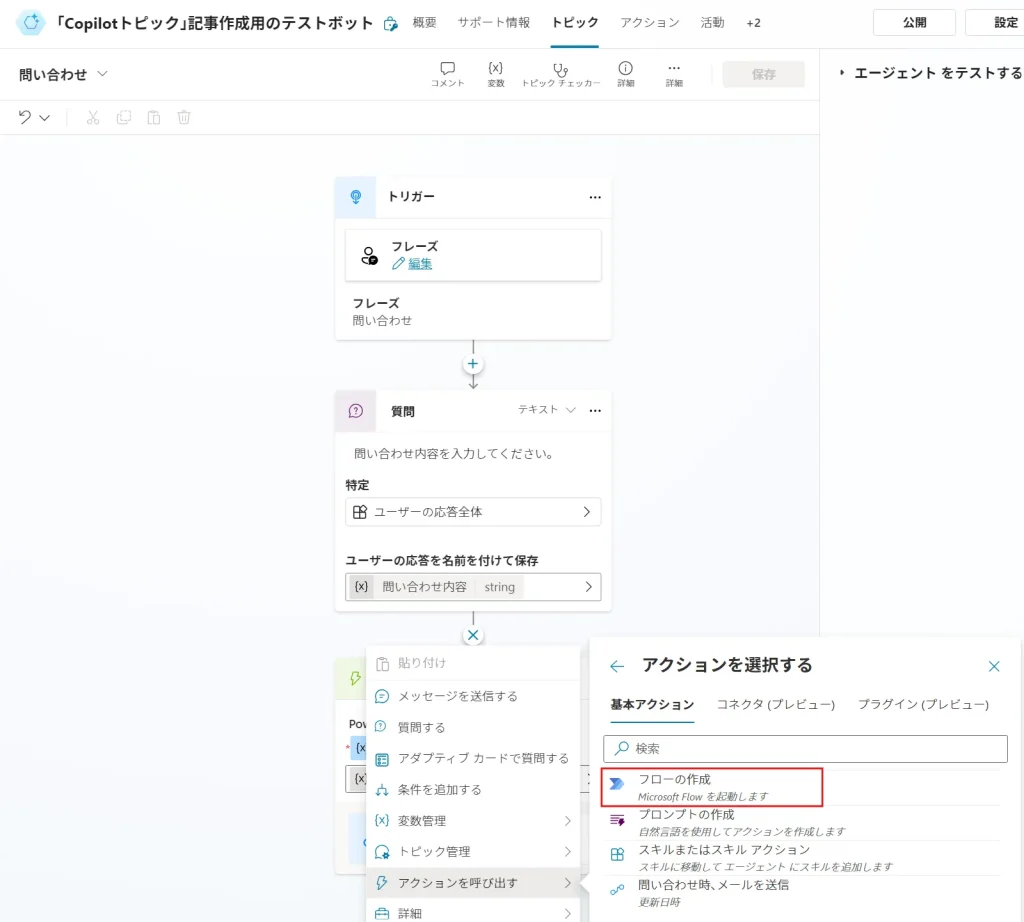Image resolution: width=1024 pixels, height=922 pixels.
Task: Click the delete trash icon in edit toolbar
Action: click(x=184, y=117)
